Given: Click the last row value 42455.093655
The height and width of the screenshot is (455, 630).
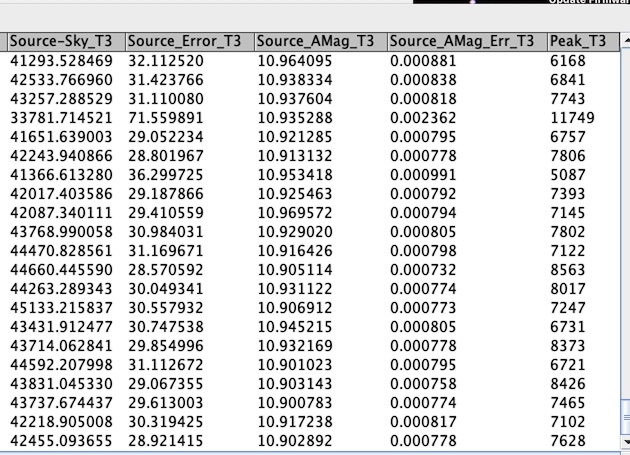Looking at the screenshot, I should [x=60, y=437].
